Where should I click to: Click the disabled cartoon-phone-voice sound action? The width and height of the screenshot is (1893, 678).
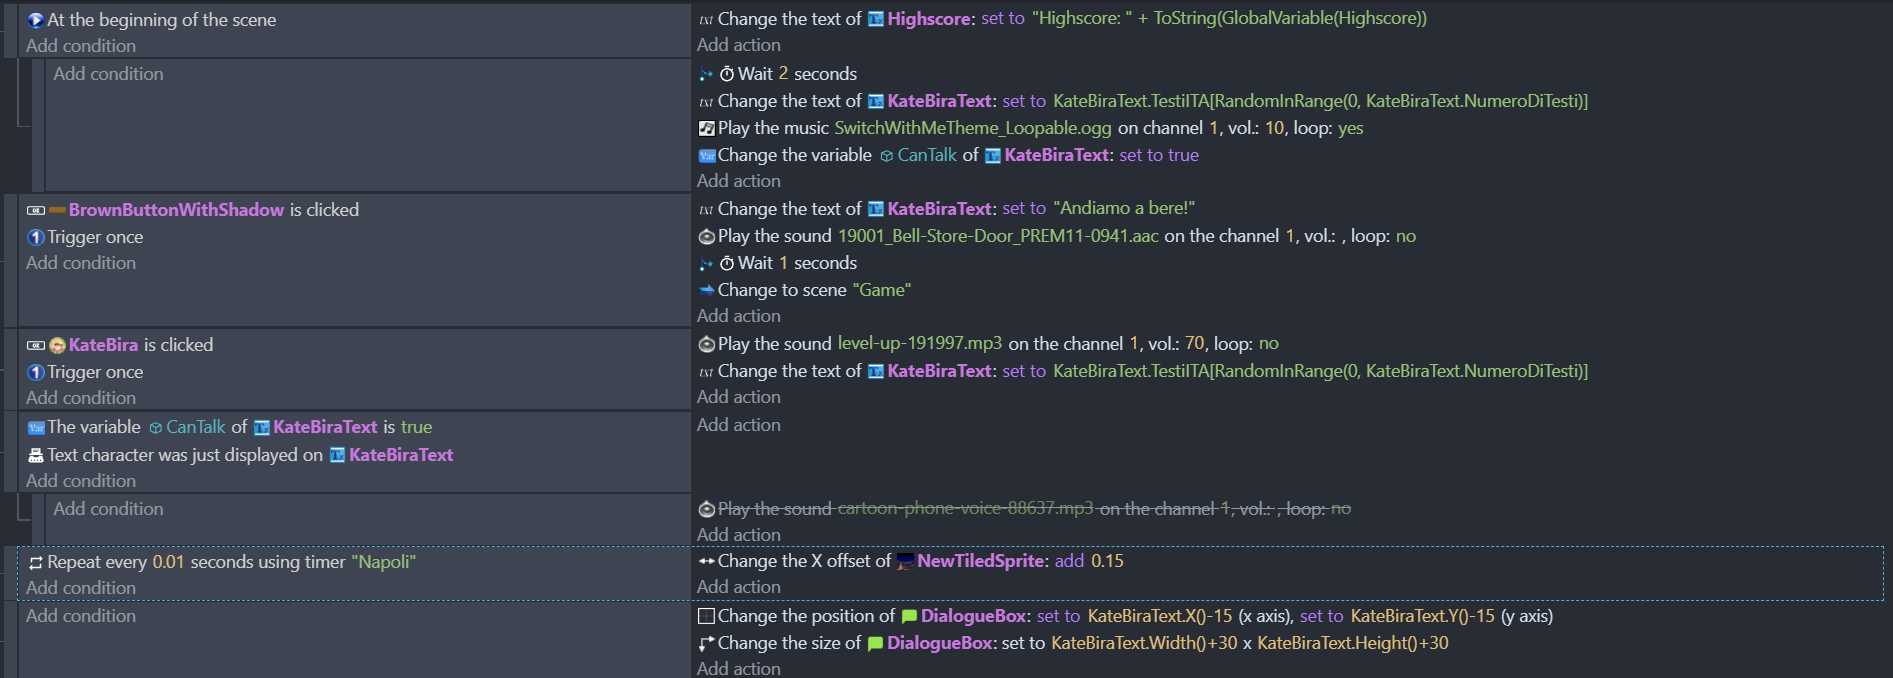point(1025,509)
